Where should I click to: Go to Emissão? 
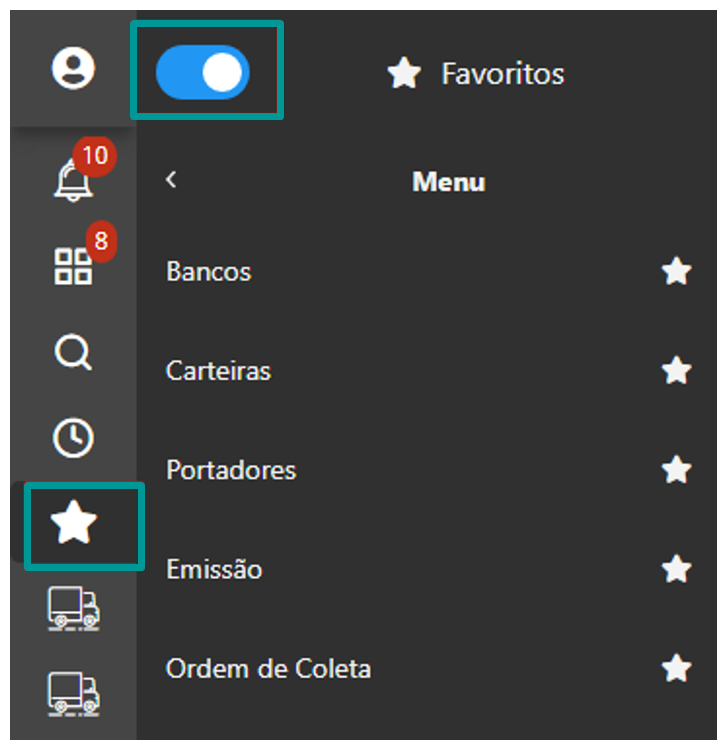point(214,570)
